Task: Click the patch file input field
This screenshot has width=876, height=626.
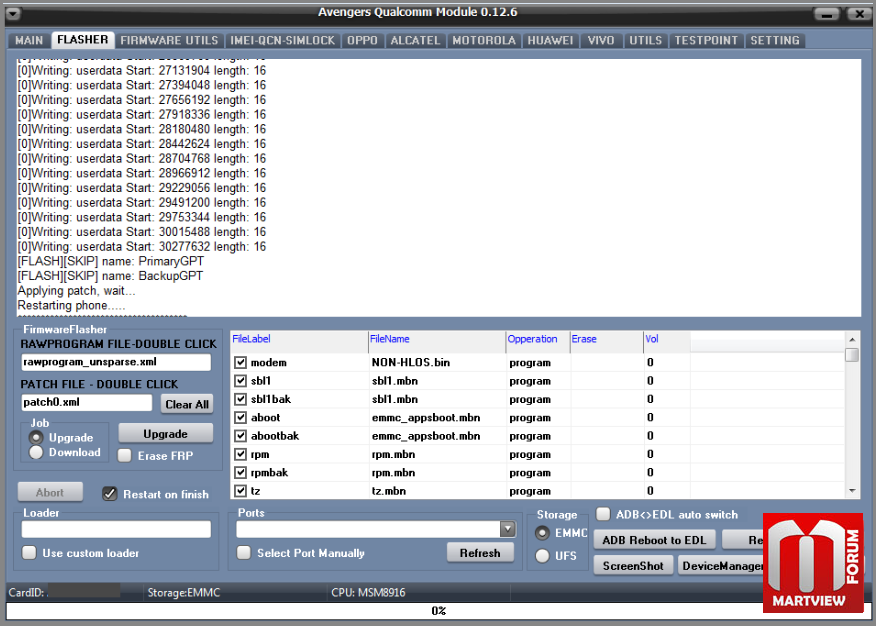Action: [87, 402]
